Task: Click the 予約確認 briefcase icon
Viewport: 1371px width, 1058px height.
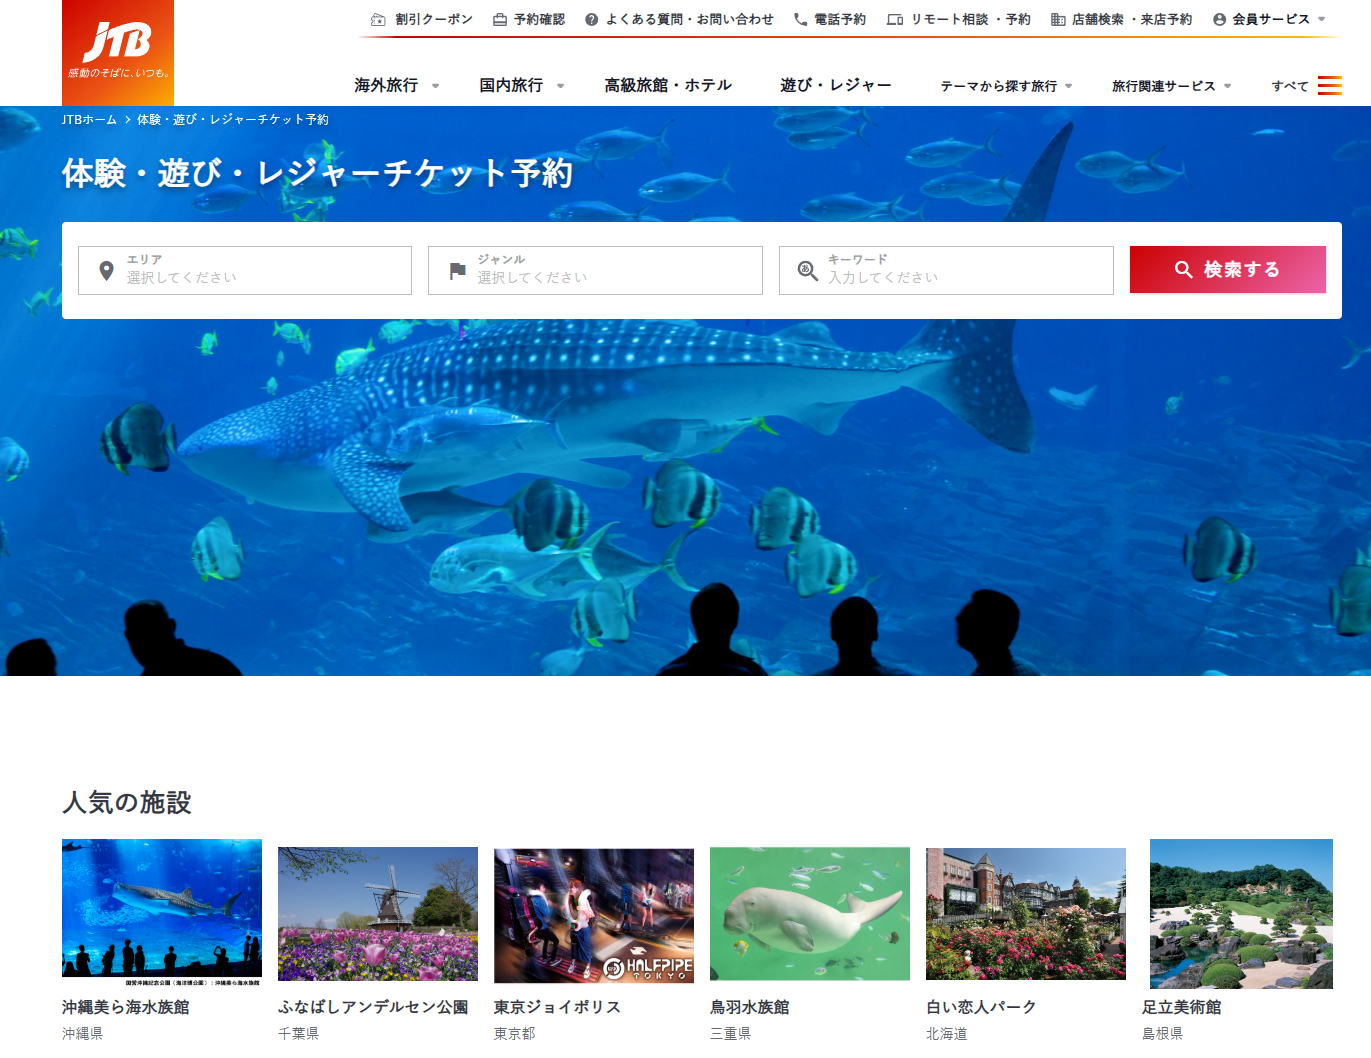Action: 500,19
